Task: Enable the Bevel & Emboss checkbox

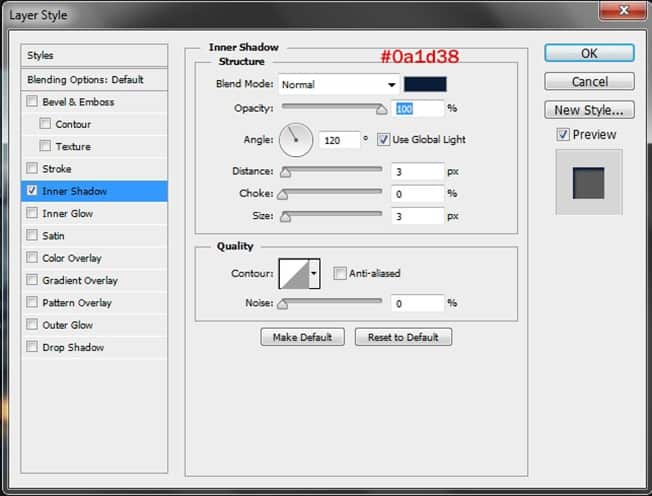Action: point(33,102)
